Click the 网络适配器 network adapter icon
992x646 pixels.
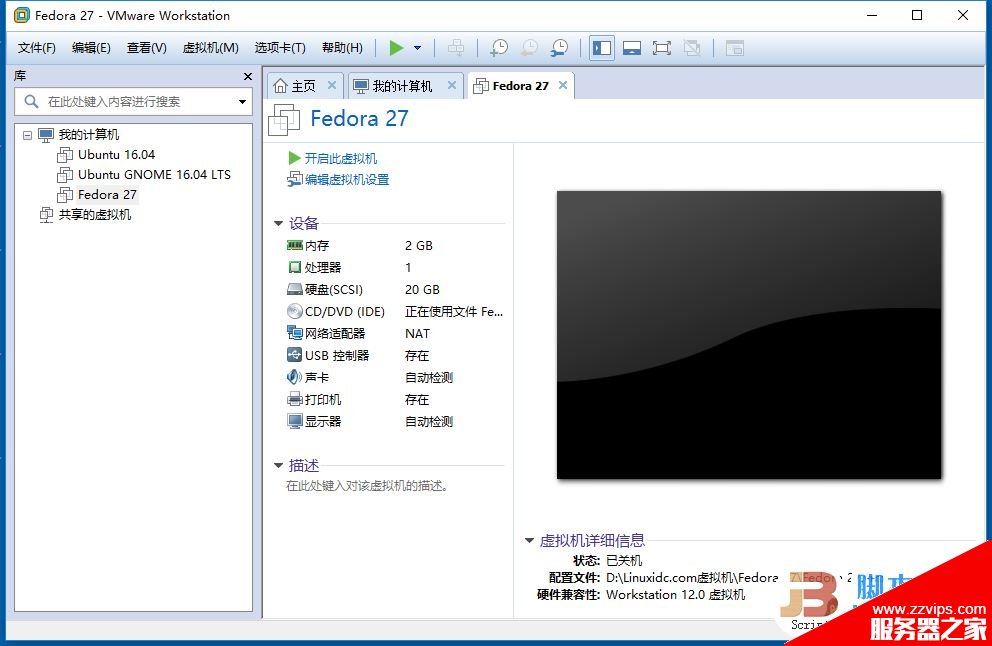click(x=295, y=333)
